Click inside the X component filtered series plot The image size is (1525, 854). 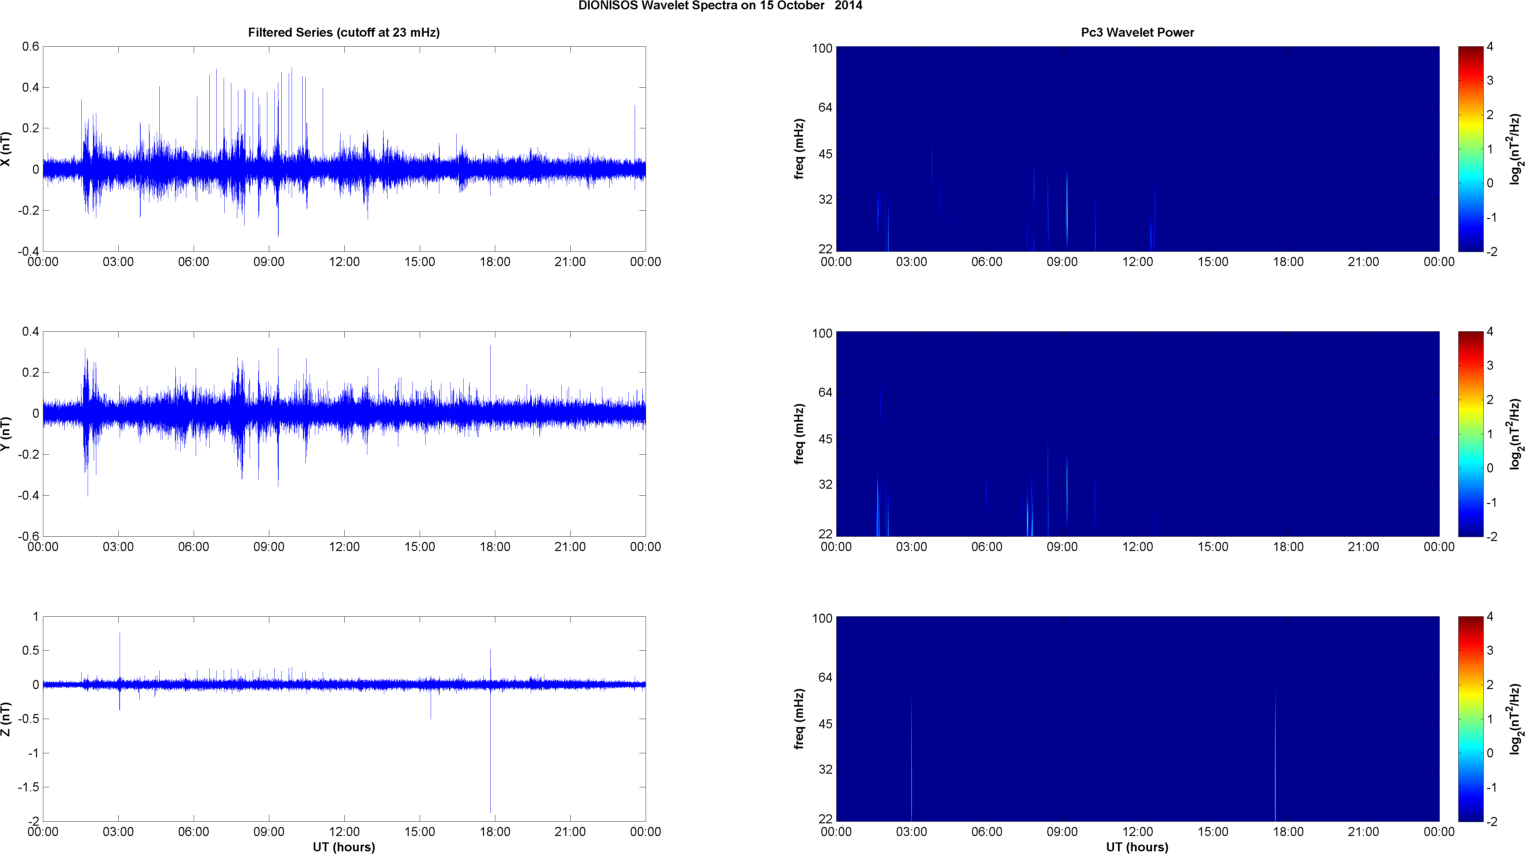[x=344, y=149]
